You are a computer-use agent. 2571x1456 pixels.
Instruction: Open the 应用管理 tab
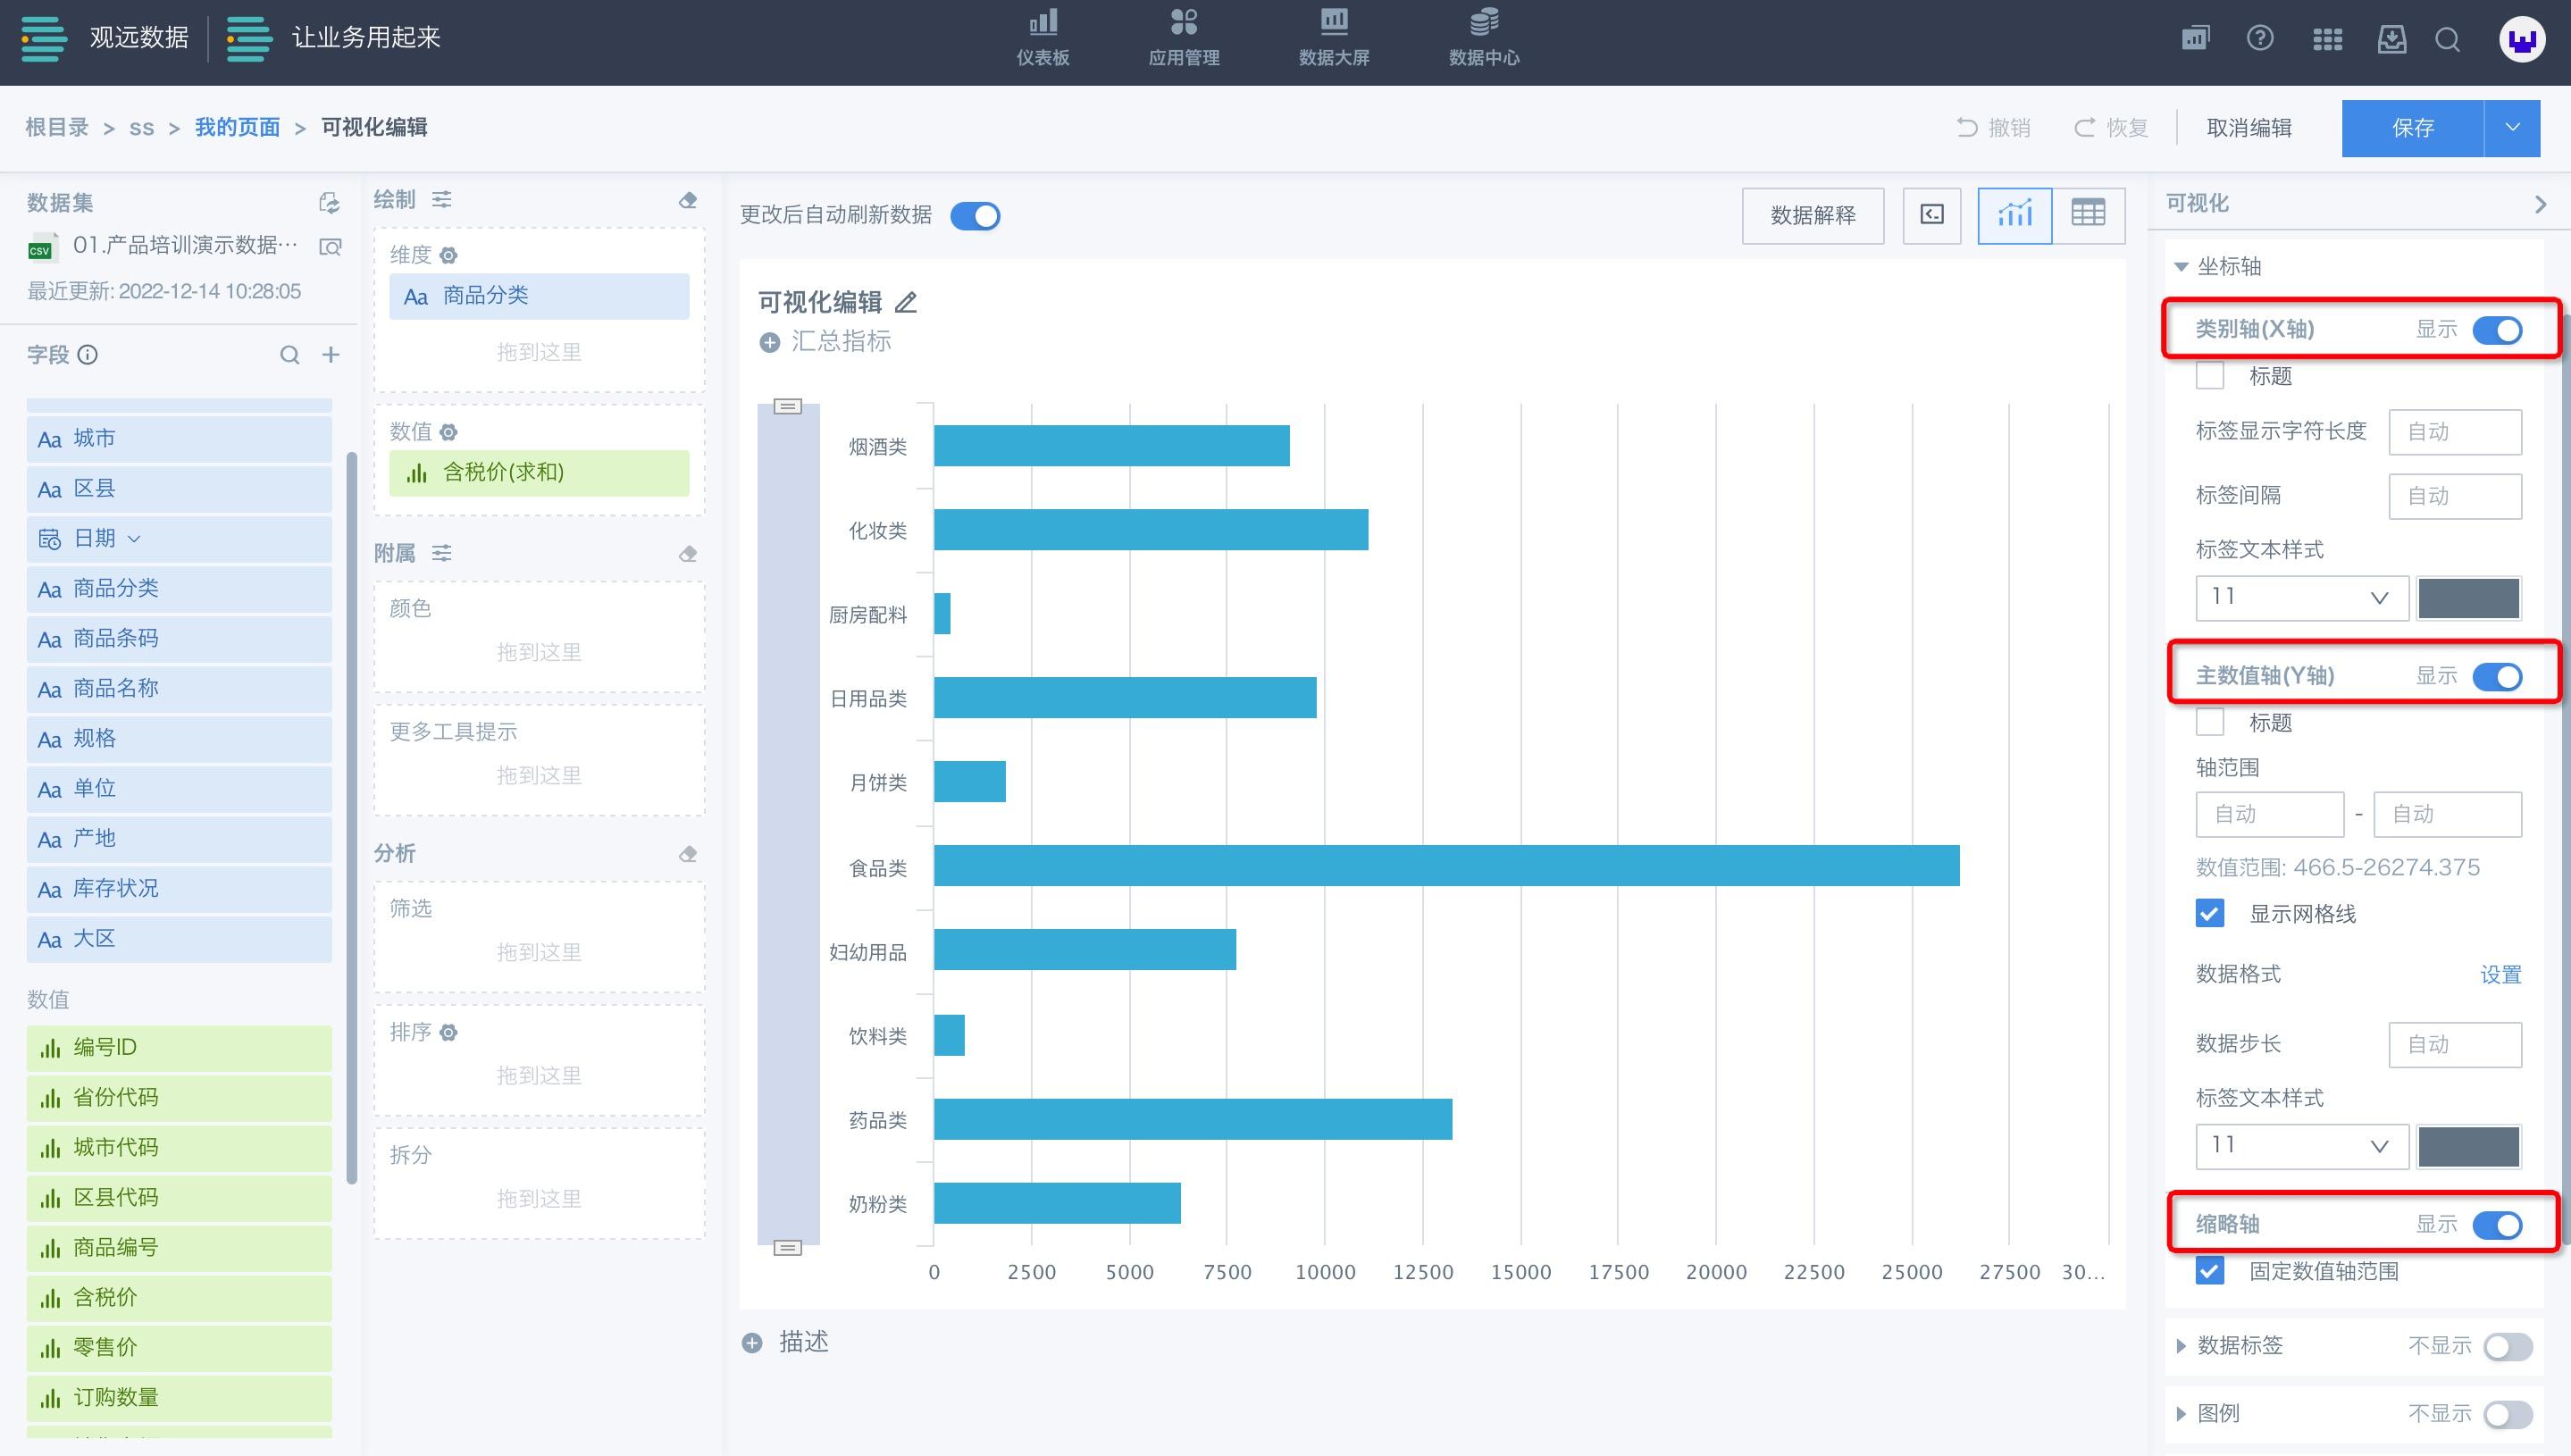(1184, 38)
